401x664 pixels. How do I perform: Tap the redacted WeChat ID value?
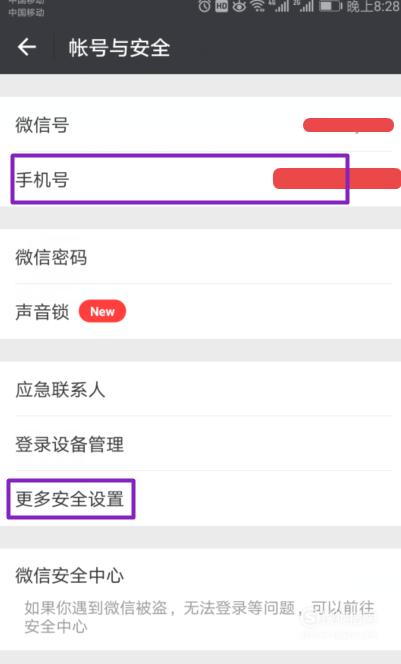coord(348,125)
